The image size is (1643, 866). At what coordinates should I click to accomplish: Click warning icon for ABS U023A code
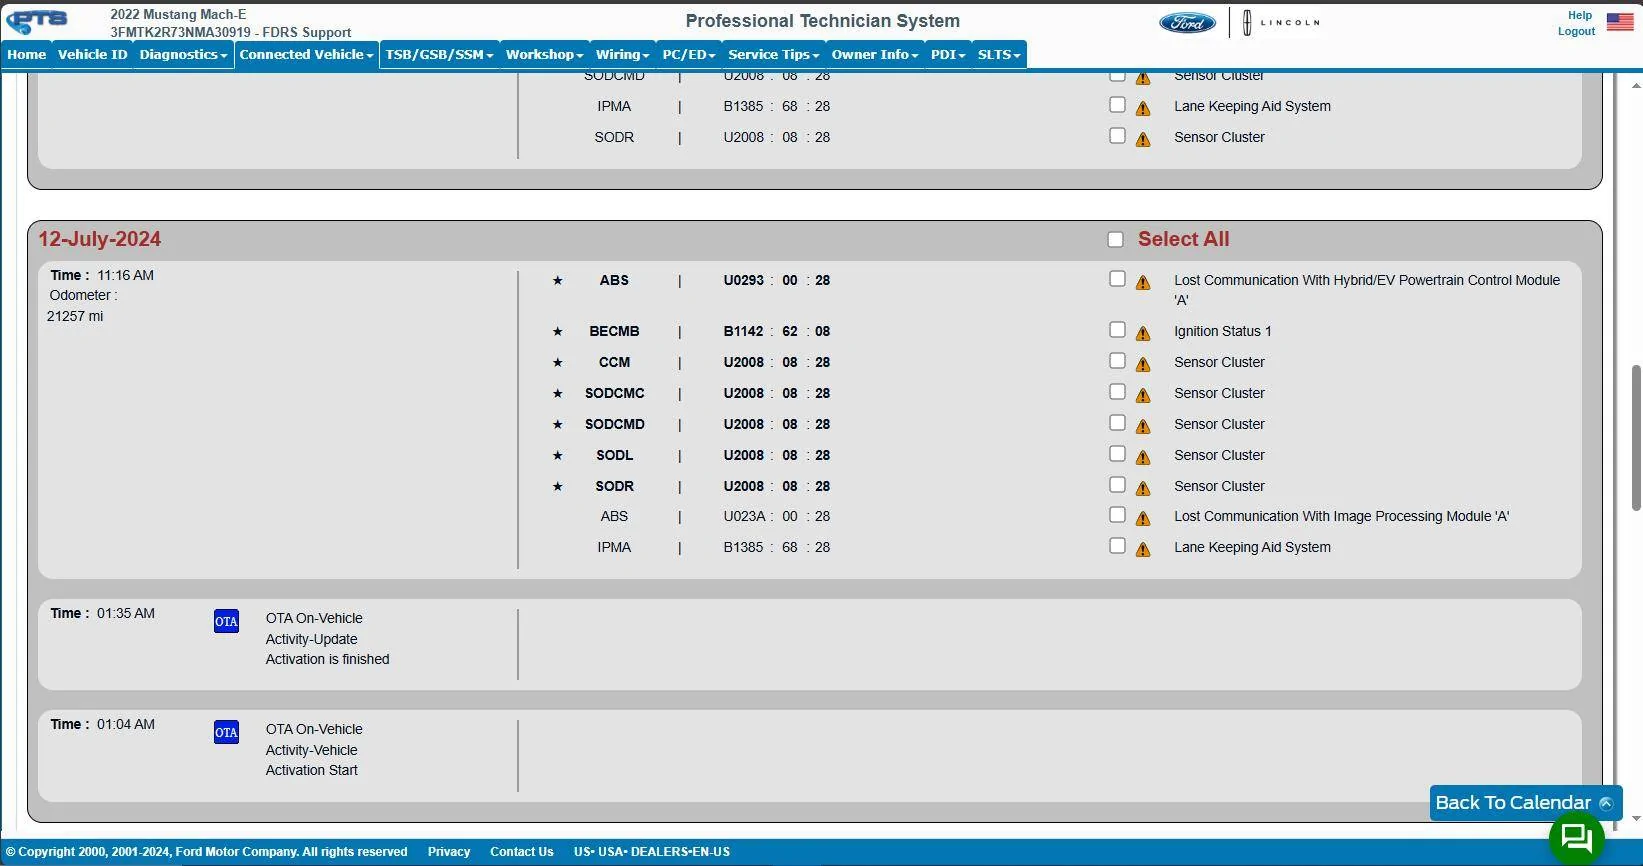pyautogui.click(x=1143, y=519)
